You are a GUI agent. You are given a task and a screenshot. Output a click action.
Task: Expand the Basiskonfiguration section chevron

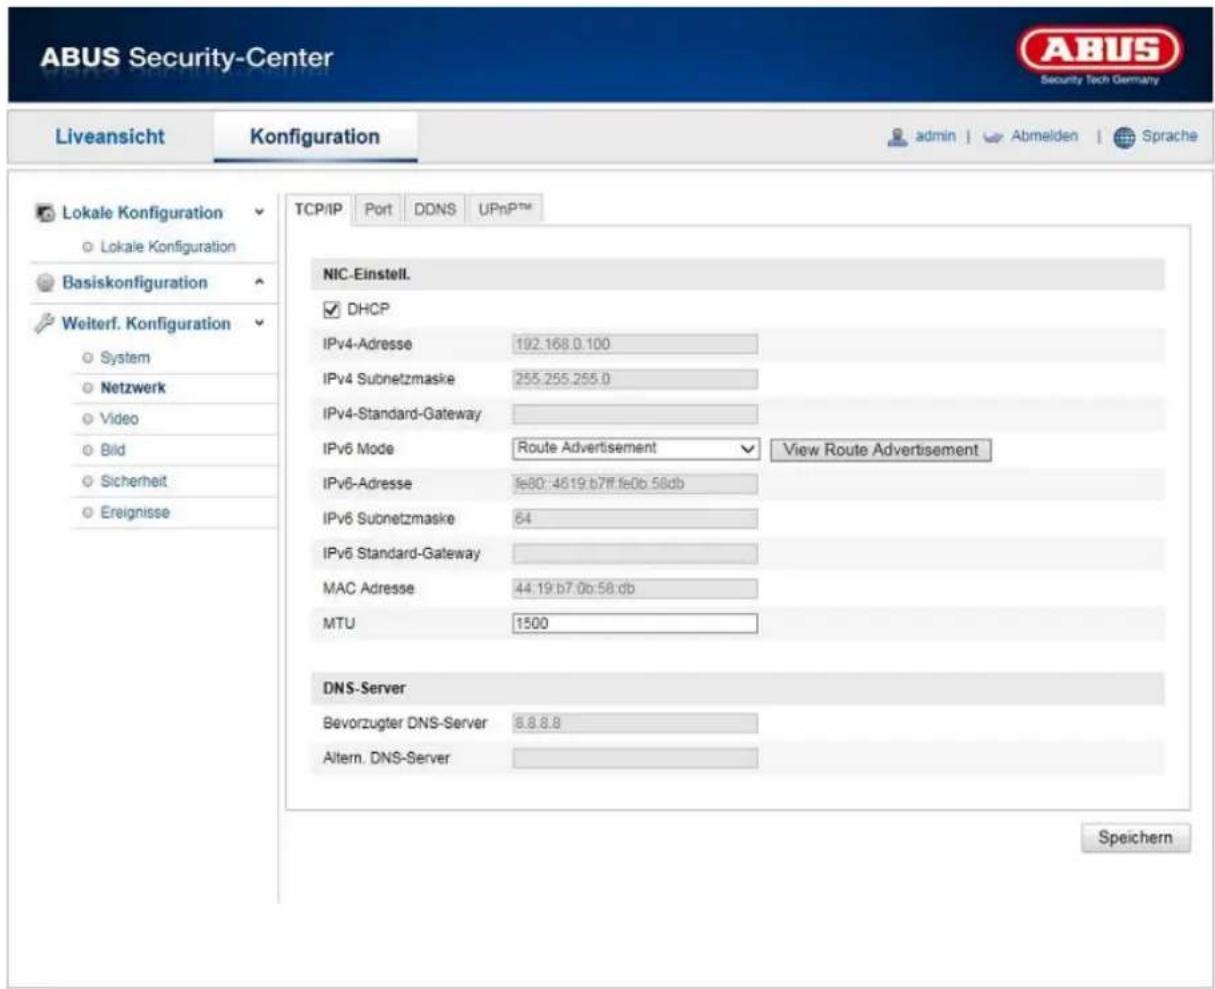click(x=260, y=283)
